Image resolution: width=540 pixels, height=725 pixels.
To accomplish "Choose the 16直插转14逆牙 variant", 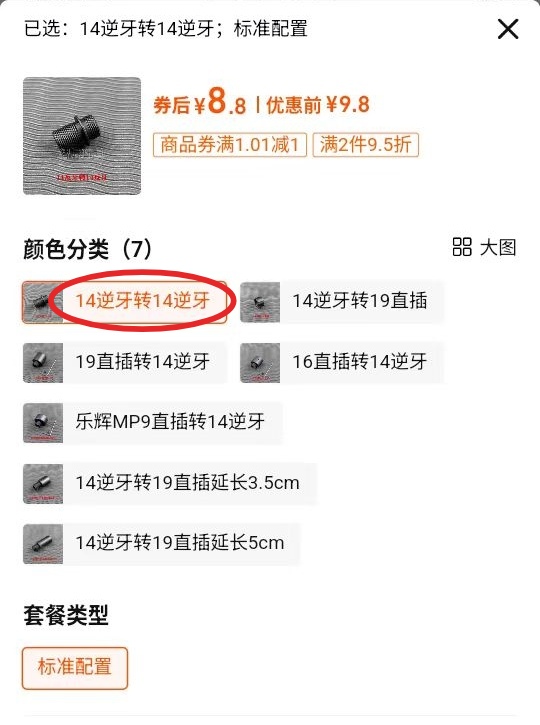I will (x=342, y=362).
